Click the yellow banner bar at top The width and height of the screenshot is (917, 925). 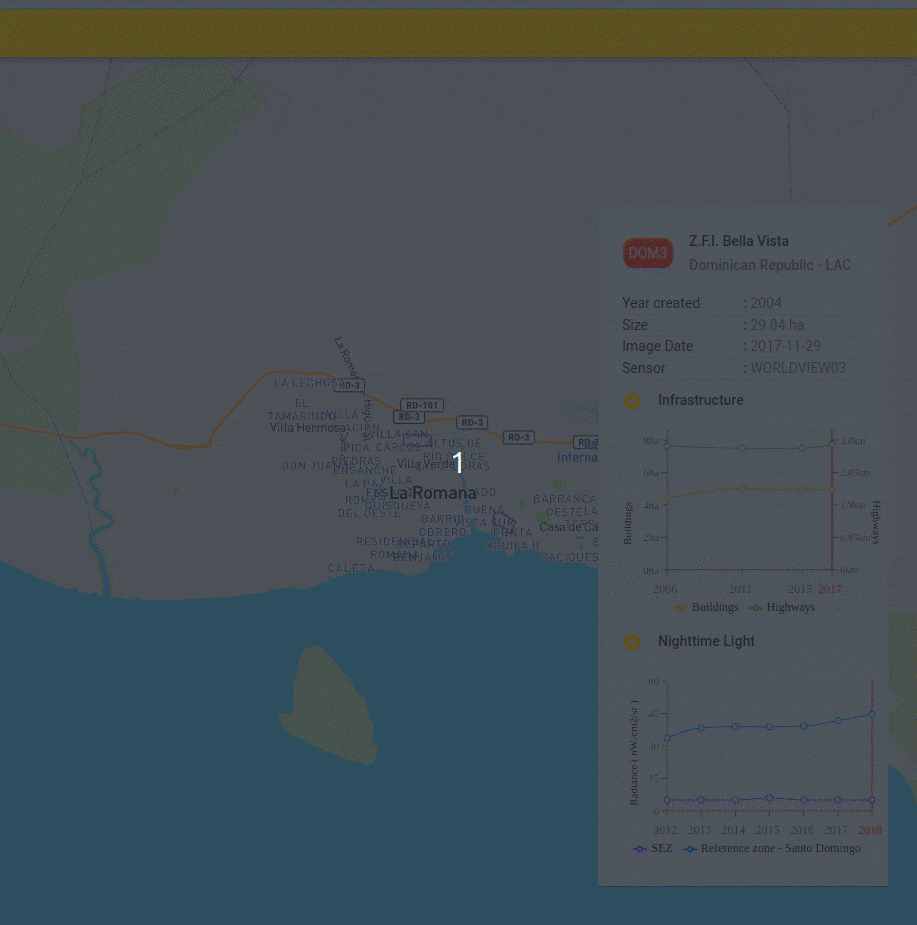tap(458, 34)
